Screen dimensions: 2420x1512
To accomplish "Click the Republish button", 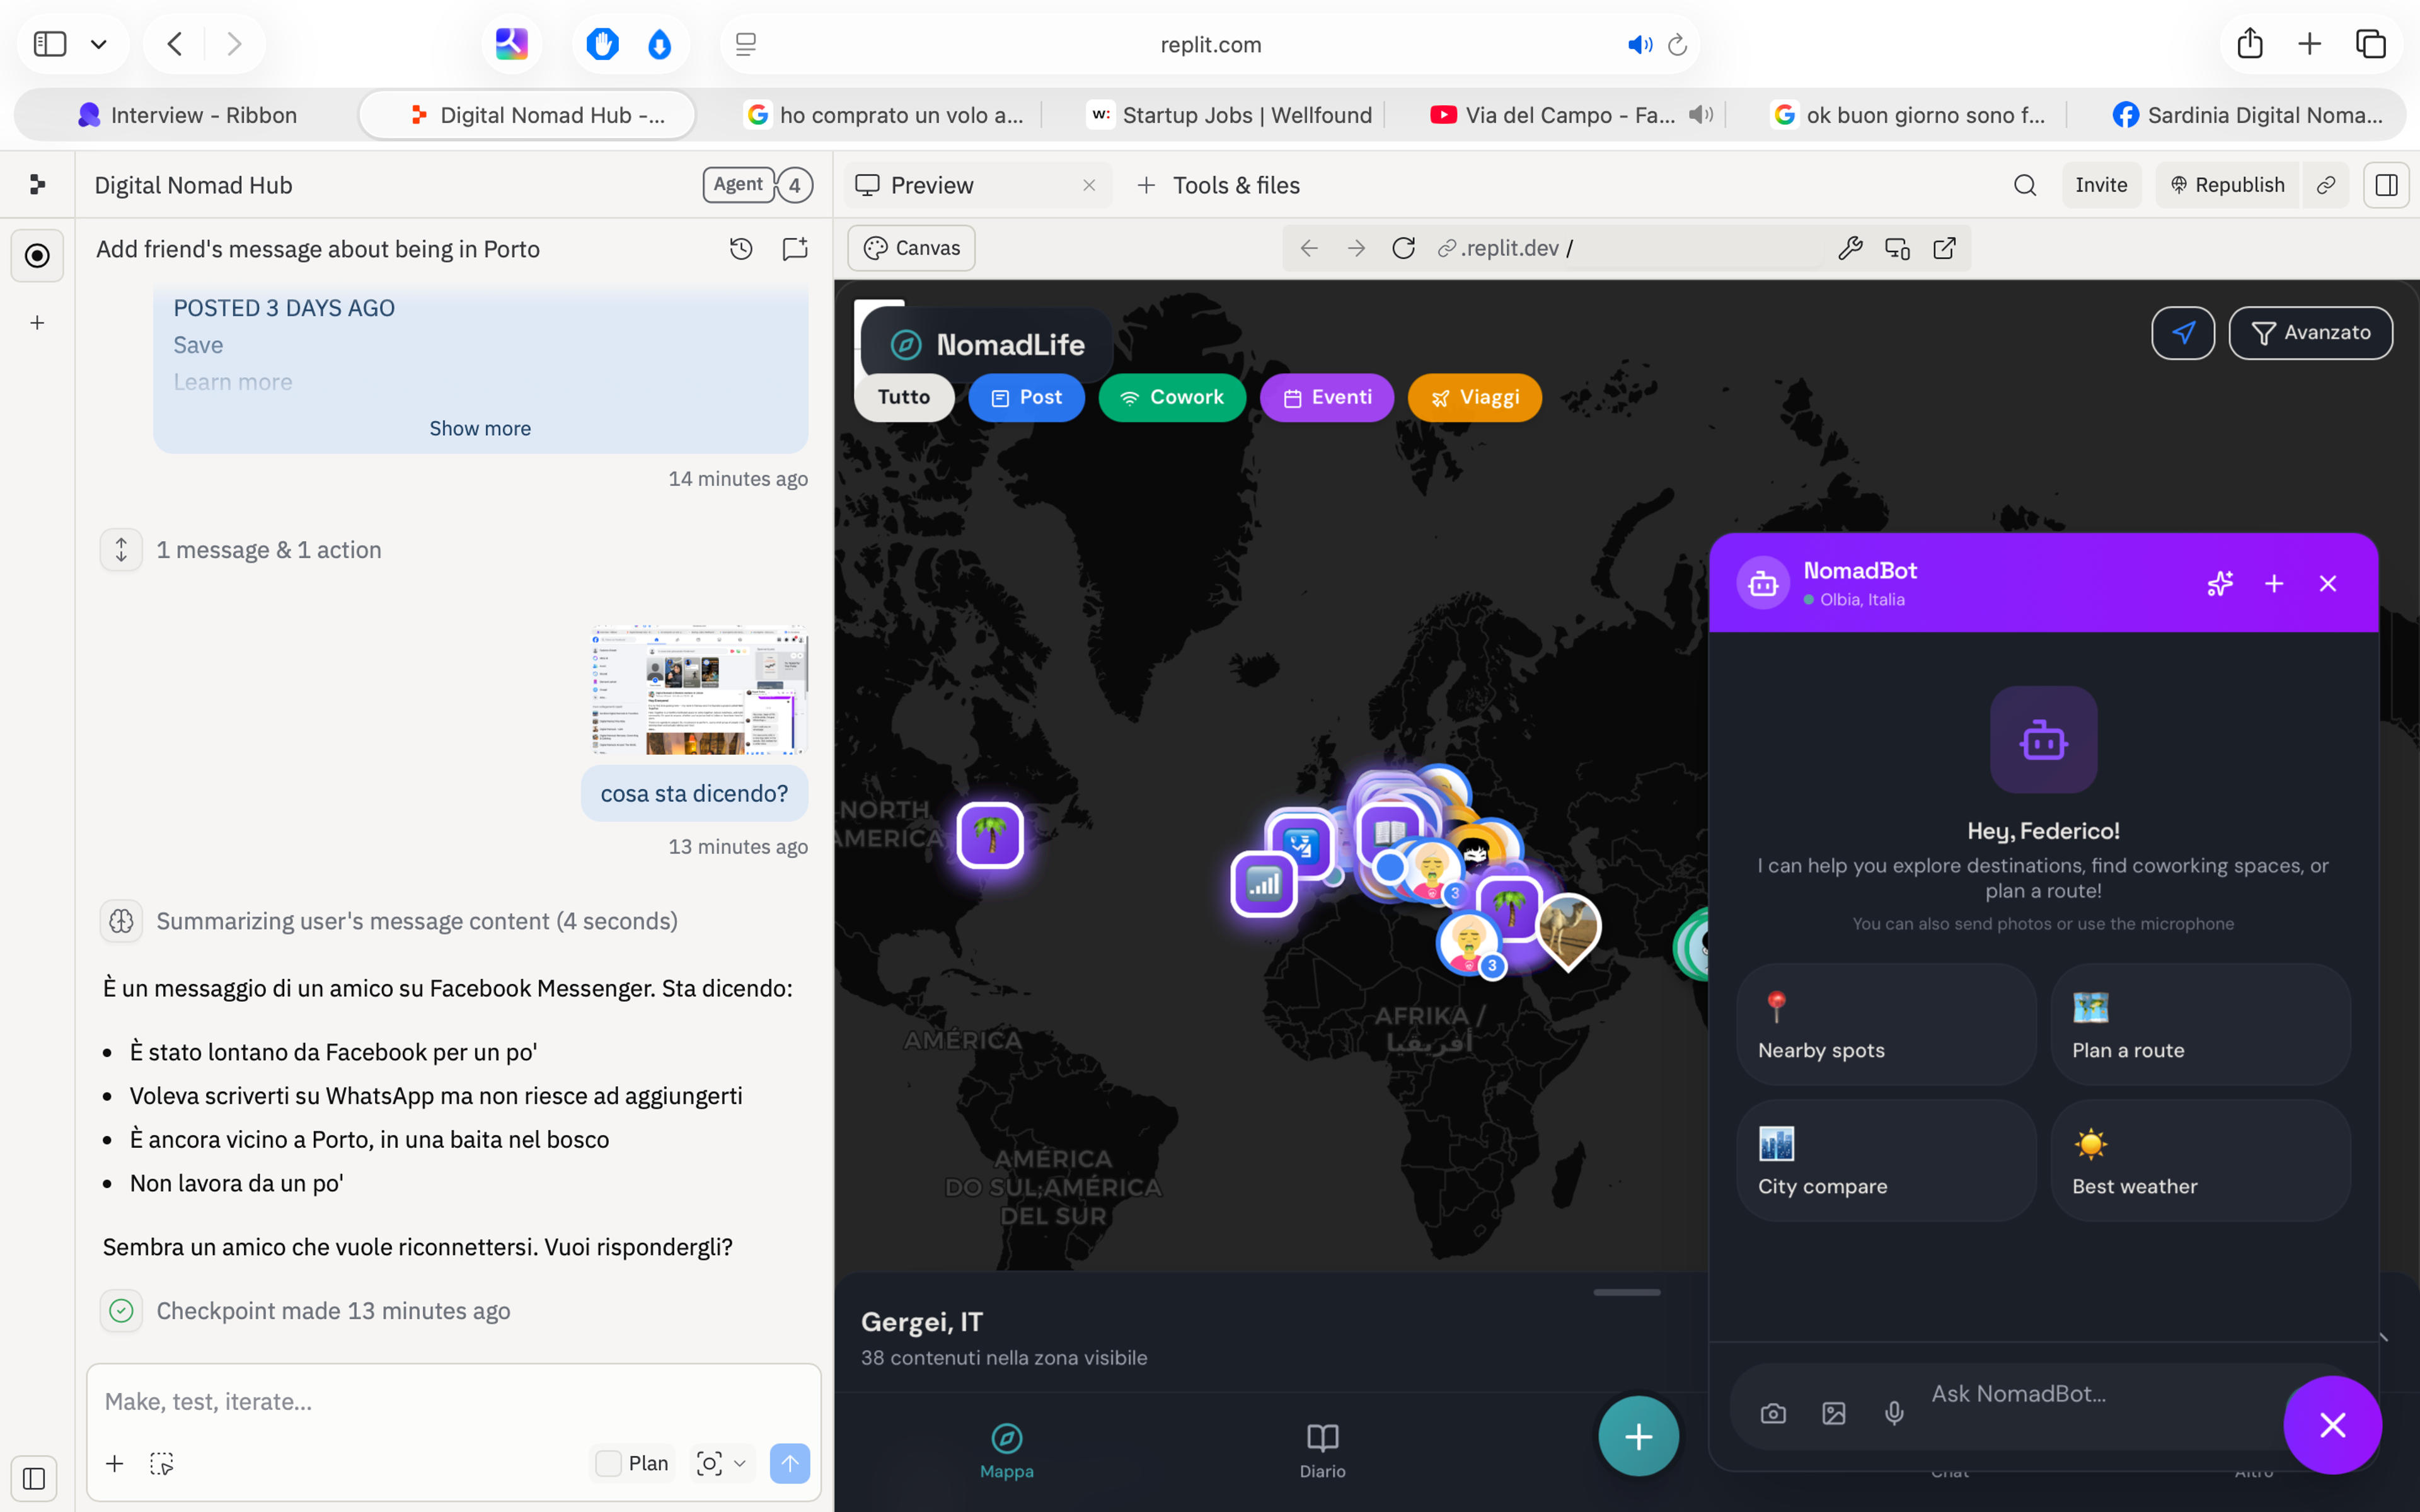I will point(2227,185).
